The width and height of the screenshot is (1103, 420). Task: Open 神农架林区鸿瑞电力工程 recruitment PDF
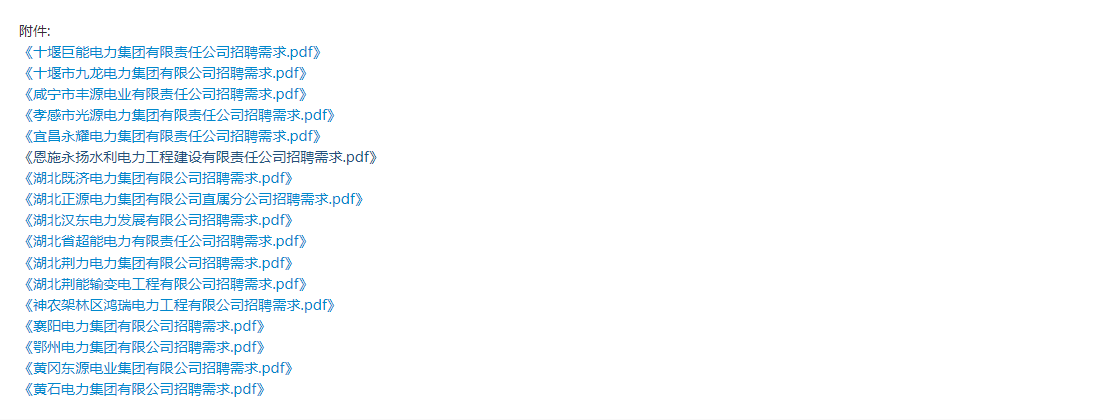(x=178, y=305)
